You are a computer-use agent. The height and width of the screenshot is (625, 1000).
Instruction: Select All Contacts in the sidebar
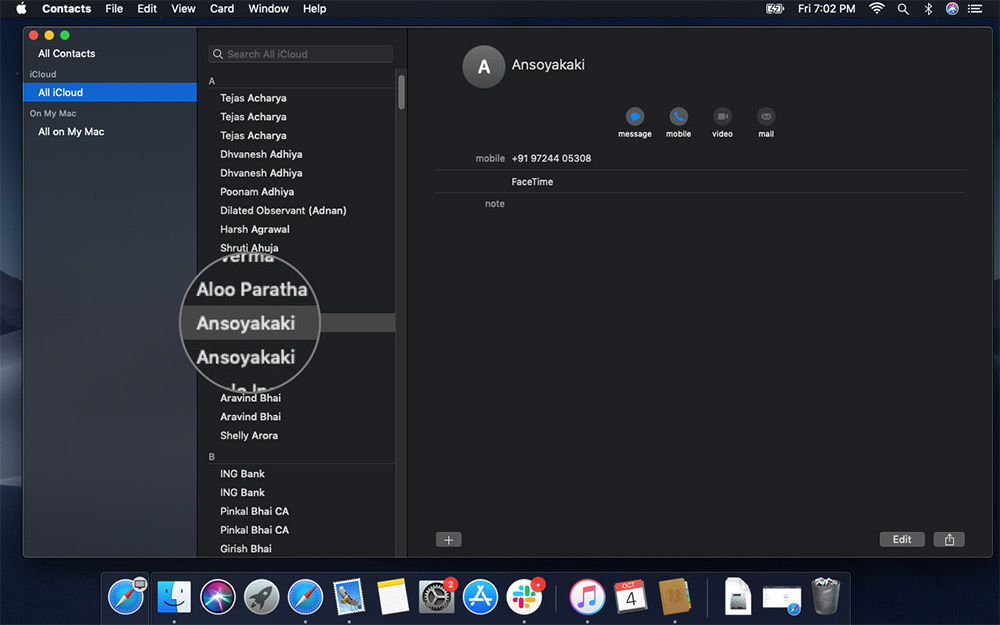(x=67, y=53)
